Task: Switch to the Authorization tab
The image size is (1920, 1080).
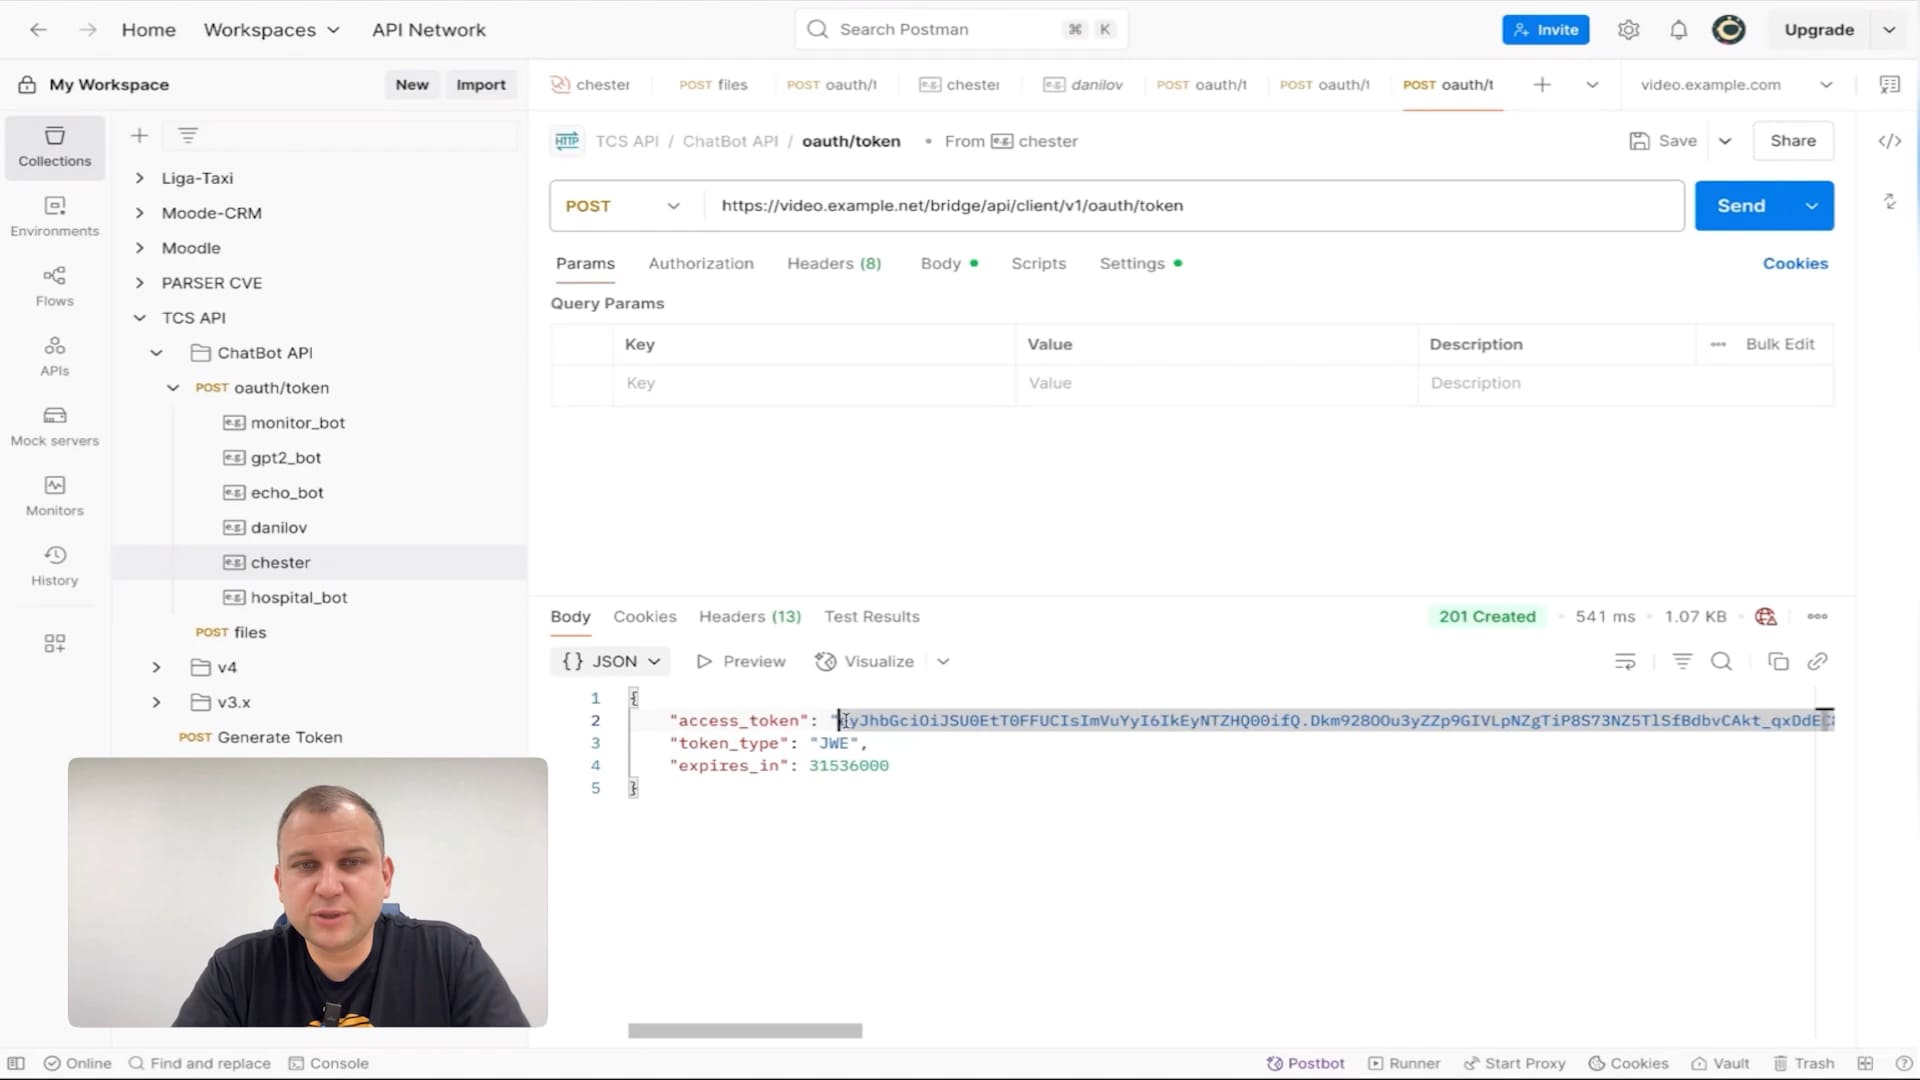Action: point(700,263)
